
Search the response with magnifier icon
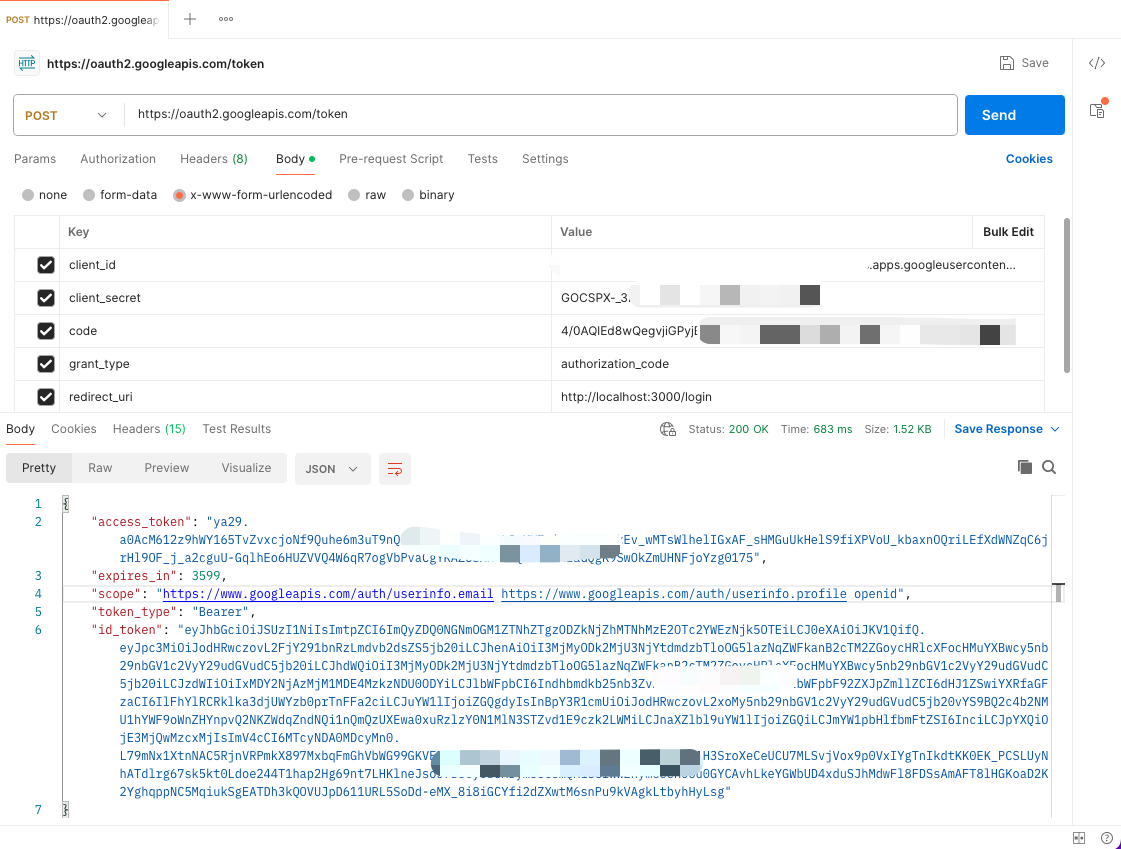click(1049, 467)
